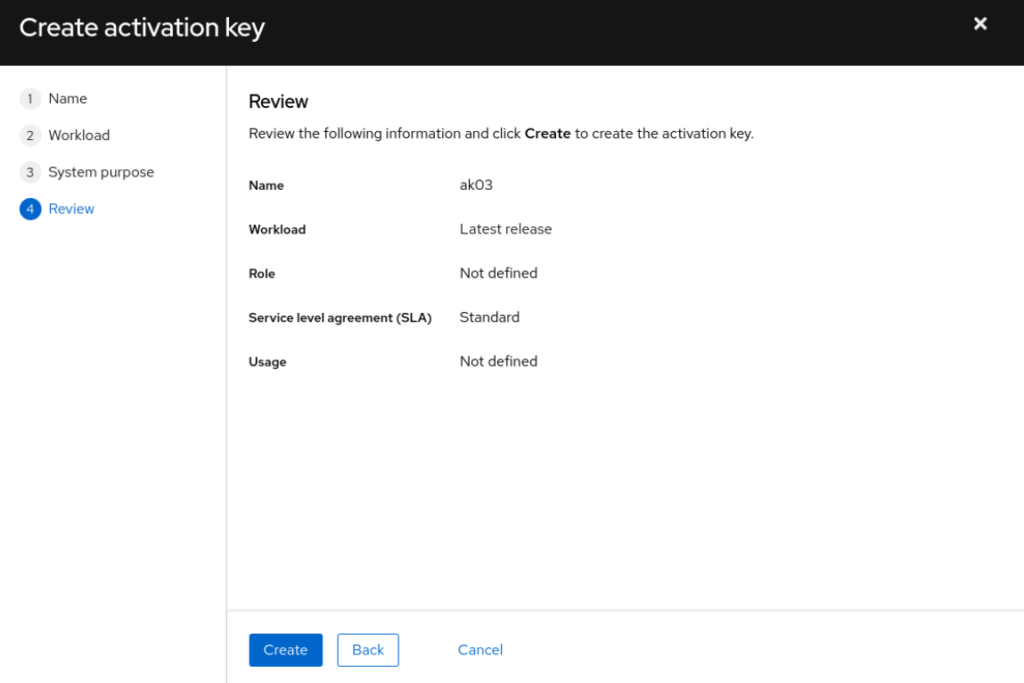1024x683 pixels.
Task: Click the 'Latest release' workload value
Action: 505,229
